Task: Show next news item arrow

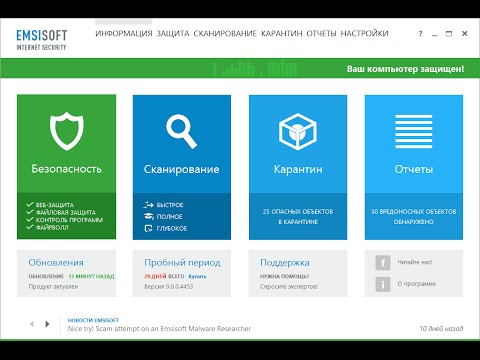Action: click(47, 324)
